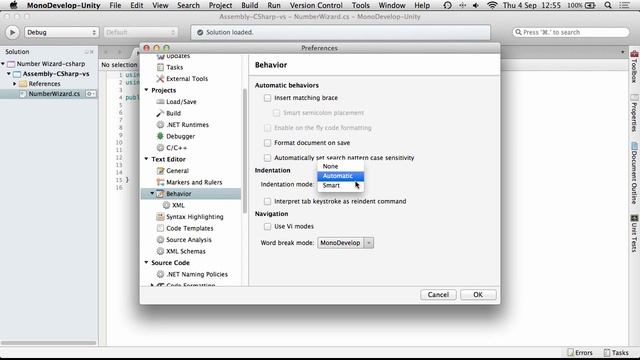Select the Code Templates icon
640x360 pixels.
160,228
